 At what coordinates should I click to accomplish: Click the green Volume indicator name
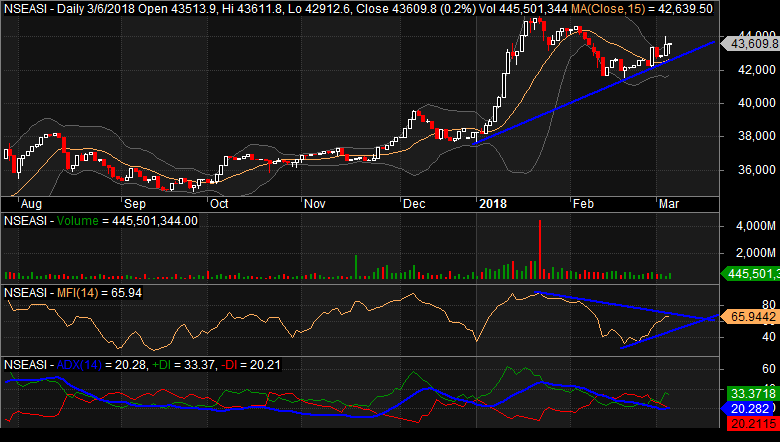78,221
